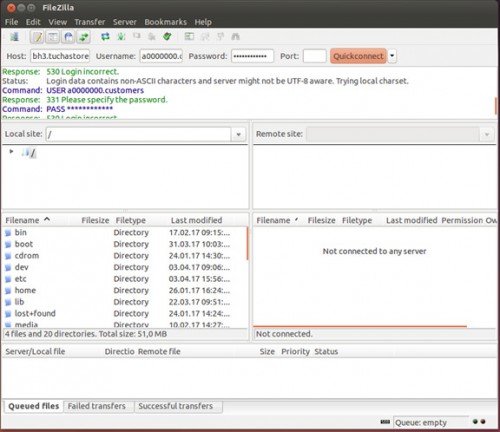The image size is (500, 432).
Task: Select the boot directory row
Action: (x=125, y=244)
